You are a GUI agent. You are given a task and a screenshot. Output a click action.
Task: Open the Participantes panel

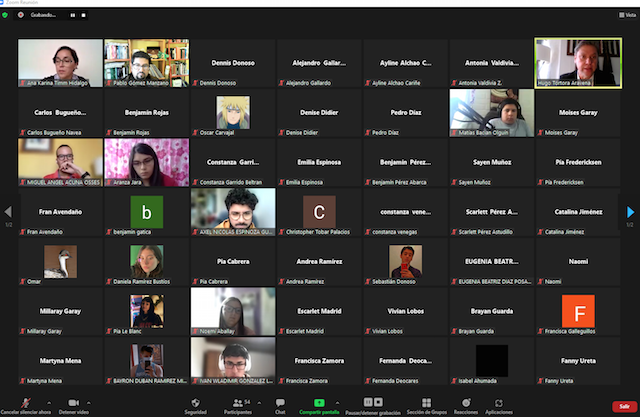237,402
